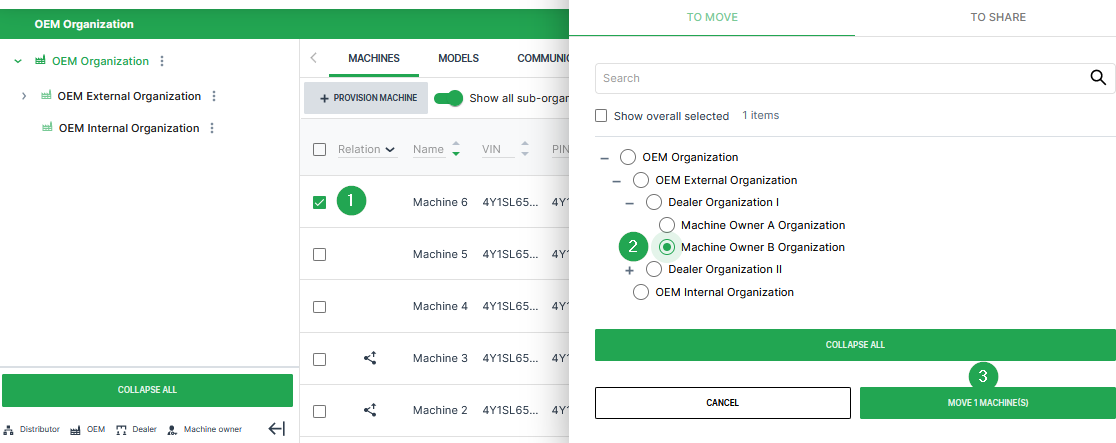Click in the organization Search field
This screenshot has height=443, width=1116.
click(840, 78)
